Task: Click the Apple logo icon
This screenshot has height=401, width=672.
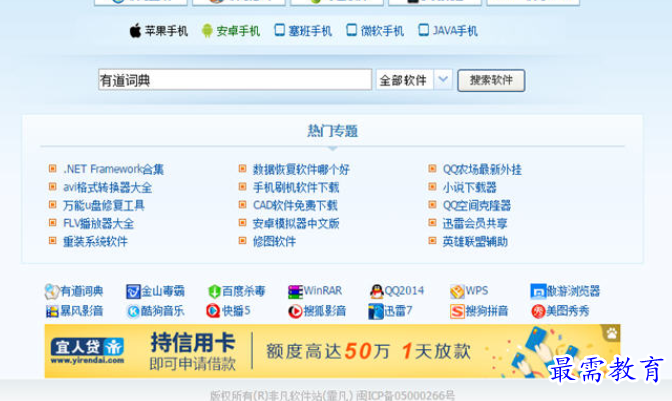Action: (x=135, y=30)
